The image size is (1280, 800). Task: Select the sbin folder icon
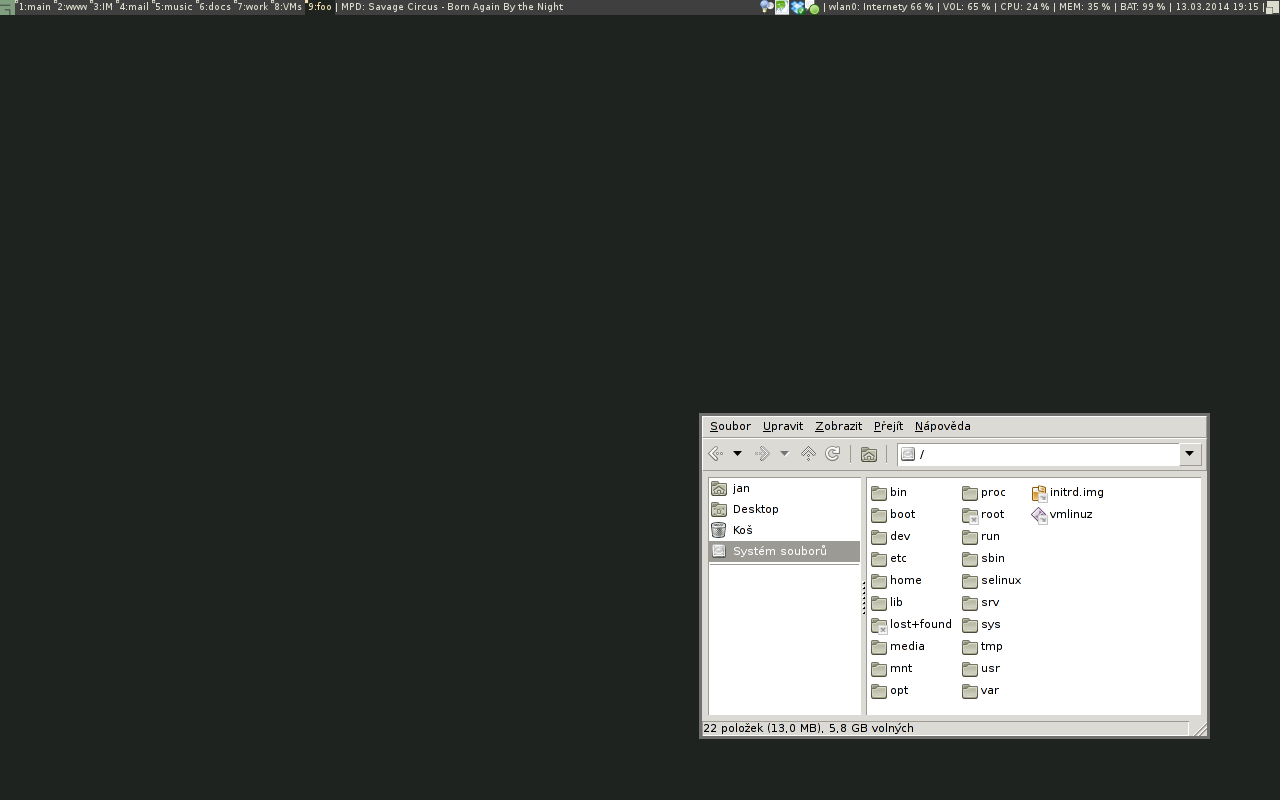point(970,558)
